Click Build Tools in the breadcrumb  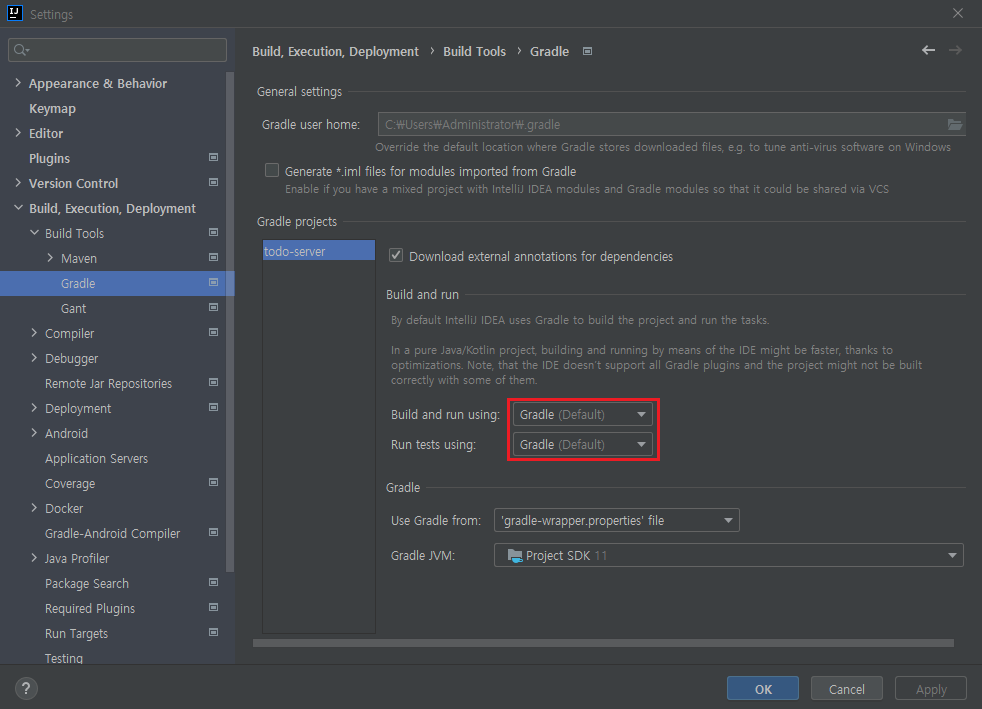tap(475, 51)
